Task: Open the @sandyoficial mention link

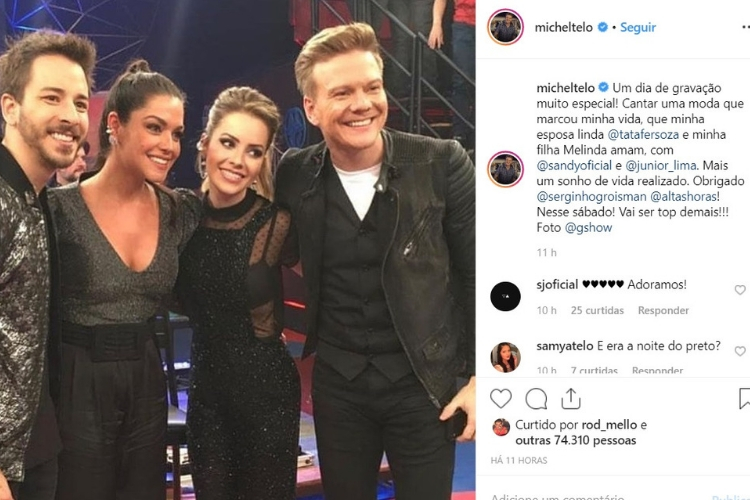Action: click(574, 166)
